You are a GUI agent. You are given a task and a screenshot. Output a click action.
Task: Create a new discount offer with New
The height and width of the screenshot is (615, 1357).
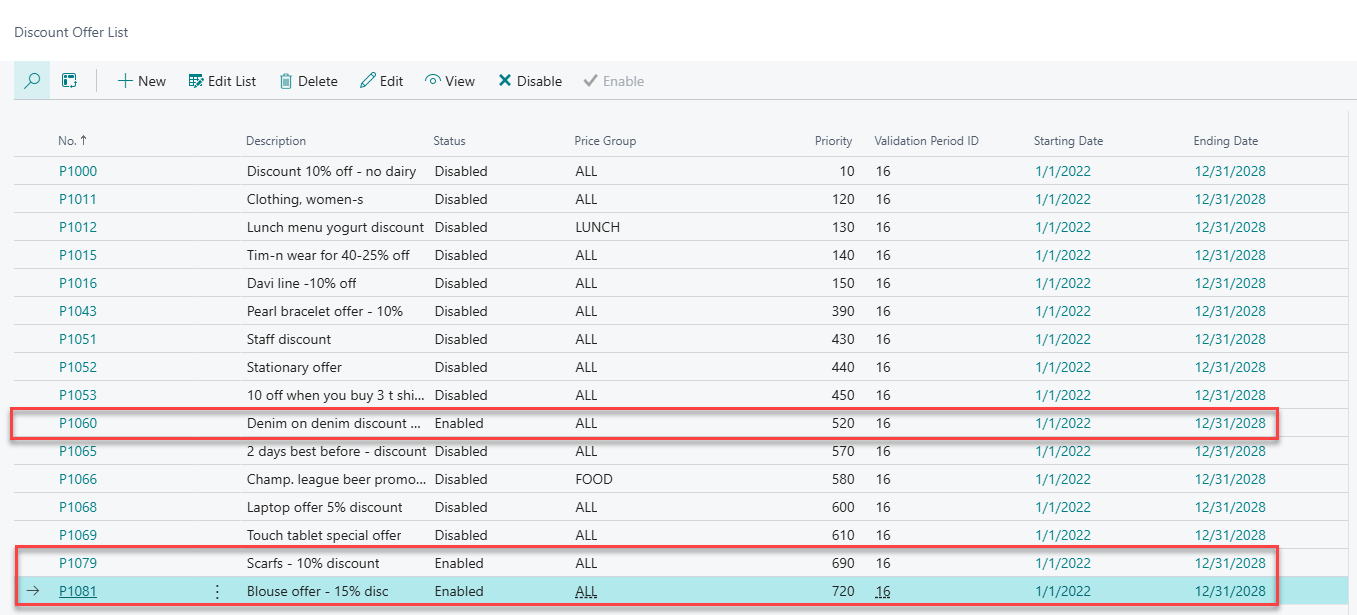tap(141, 81)
